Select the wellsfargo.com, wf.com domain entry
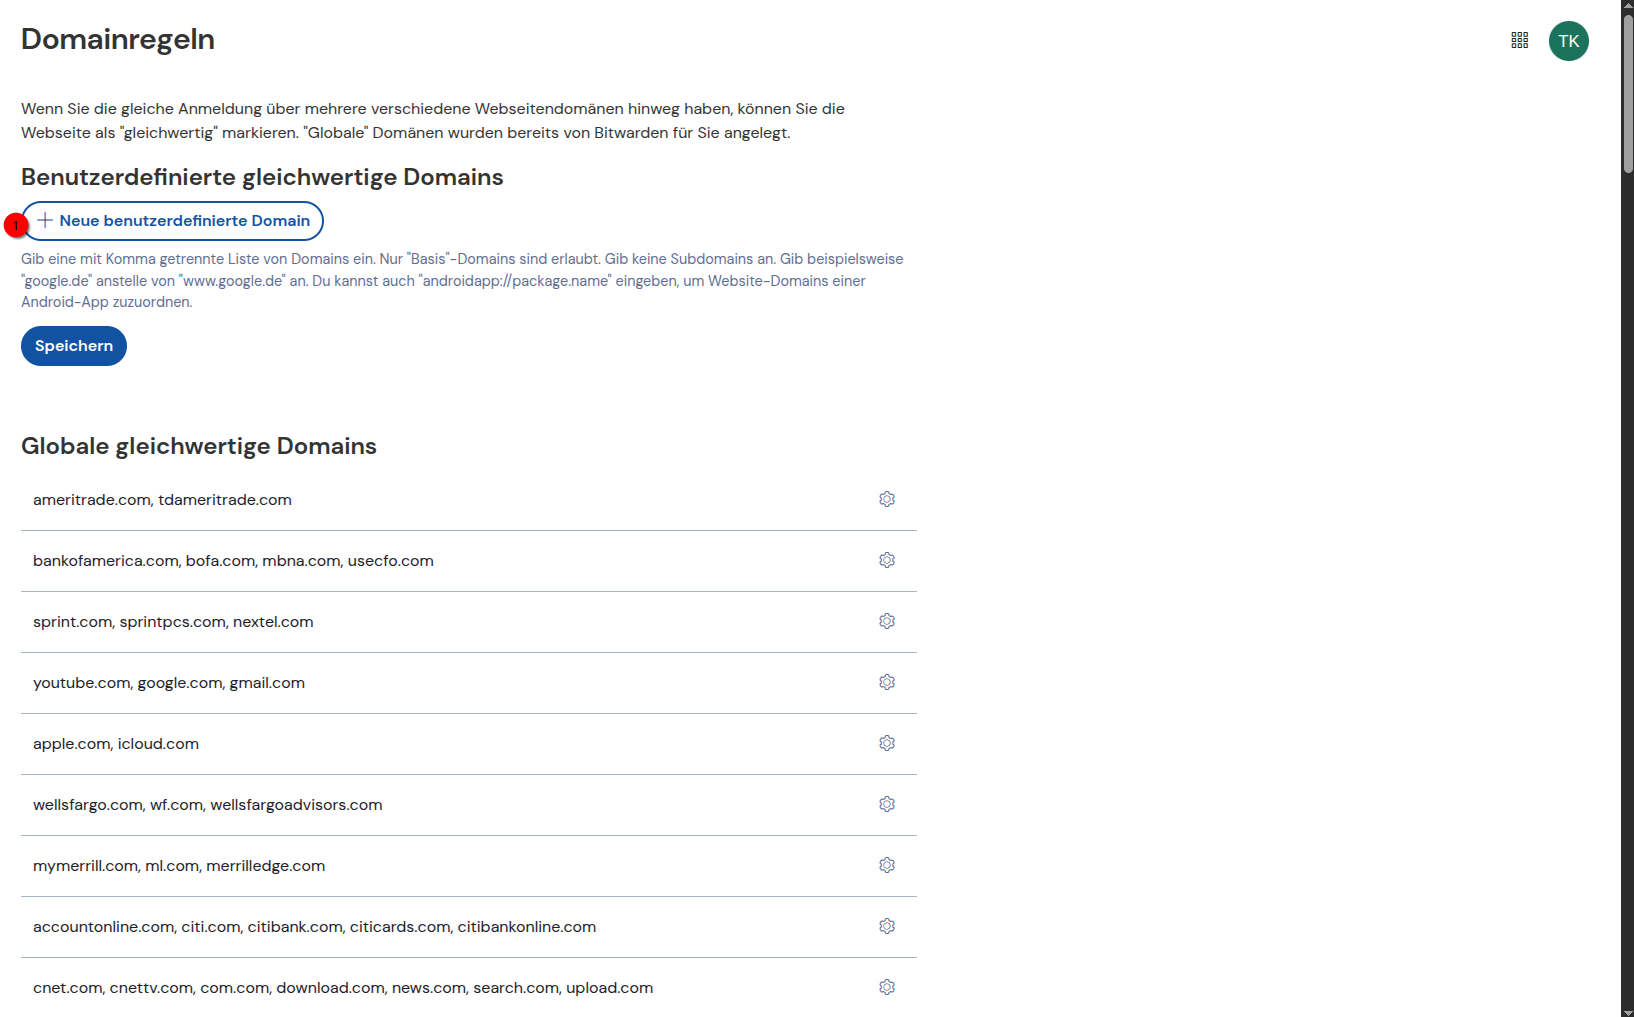The width and height of the screenshot is (1634, 1017). tap(207, 805)
